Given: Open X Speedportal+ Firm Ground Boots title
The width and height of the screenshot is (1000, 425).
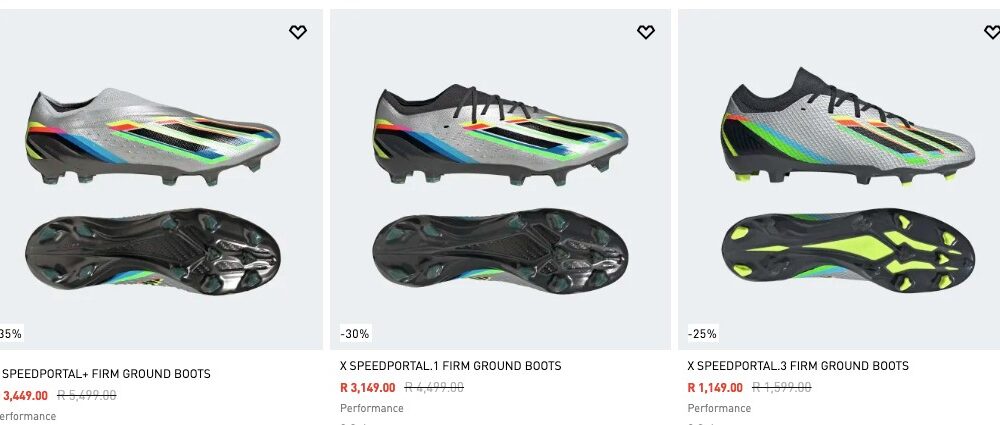Looking at the screenshot, I should 106,374.
